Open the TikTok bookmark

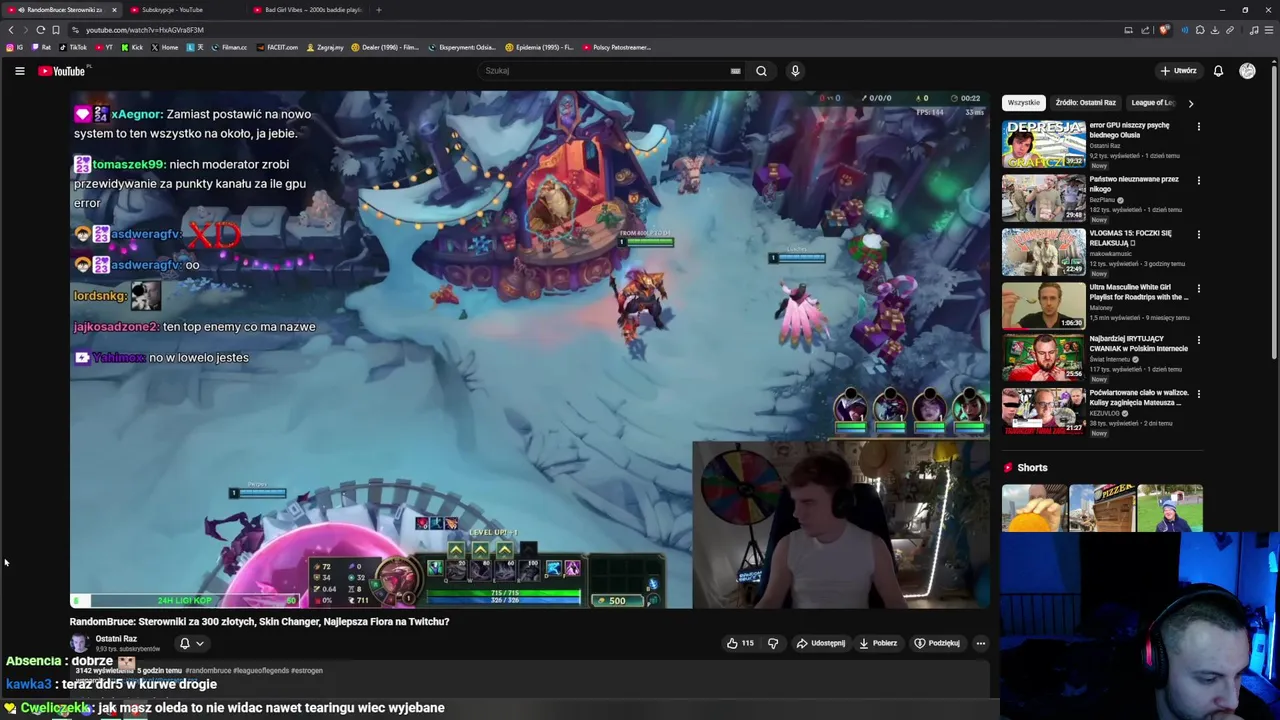pyautogui.click(x=73, y=47)
